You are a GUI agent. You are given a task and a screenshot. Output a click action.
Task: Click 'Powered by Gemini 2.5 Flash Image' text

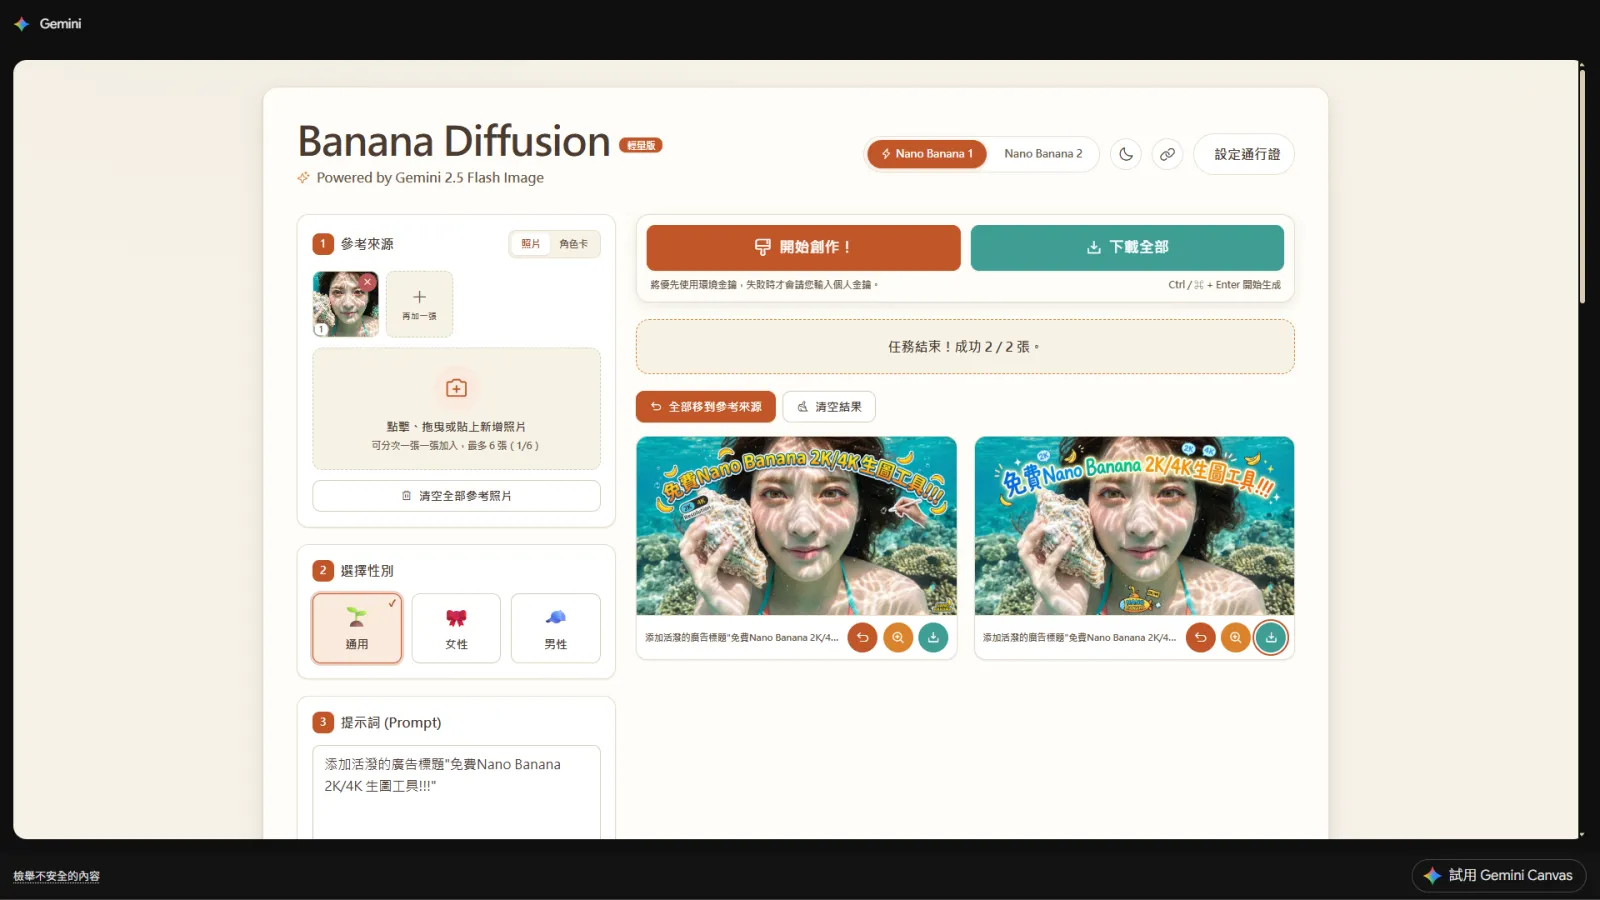coord(430,178)
